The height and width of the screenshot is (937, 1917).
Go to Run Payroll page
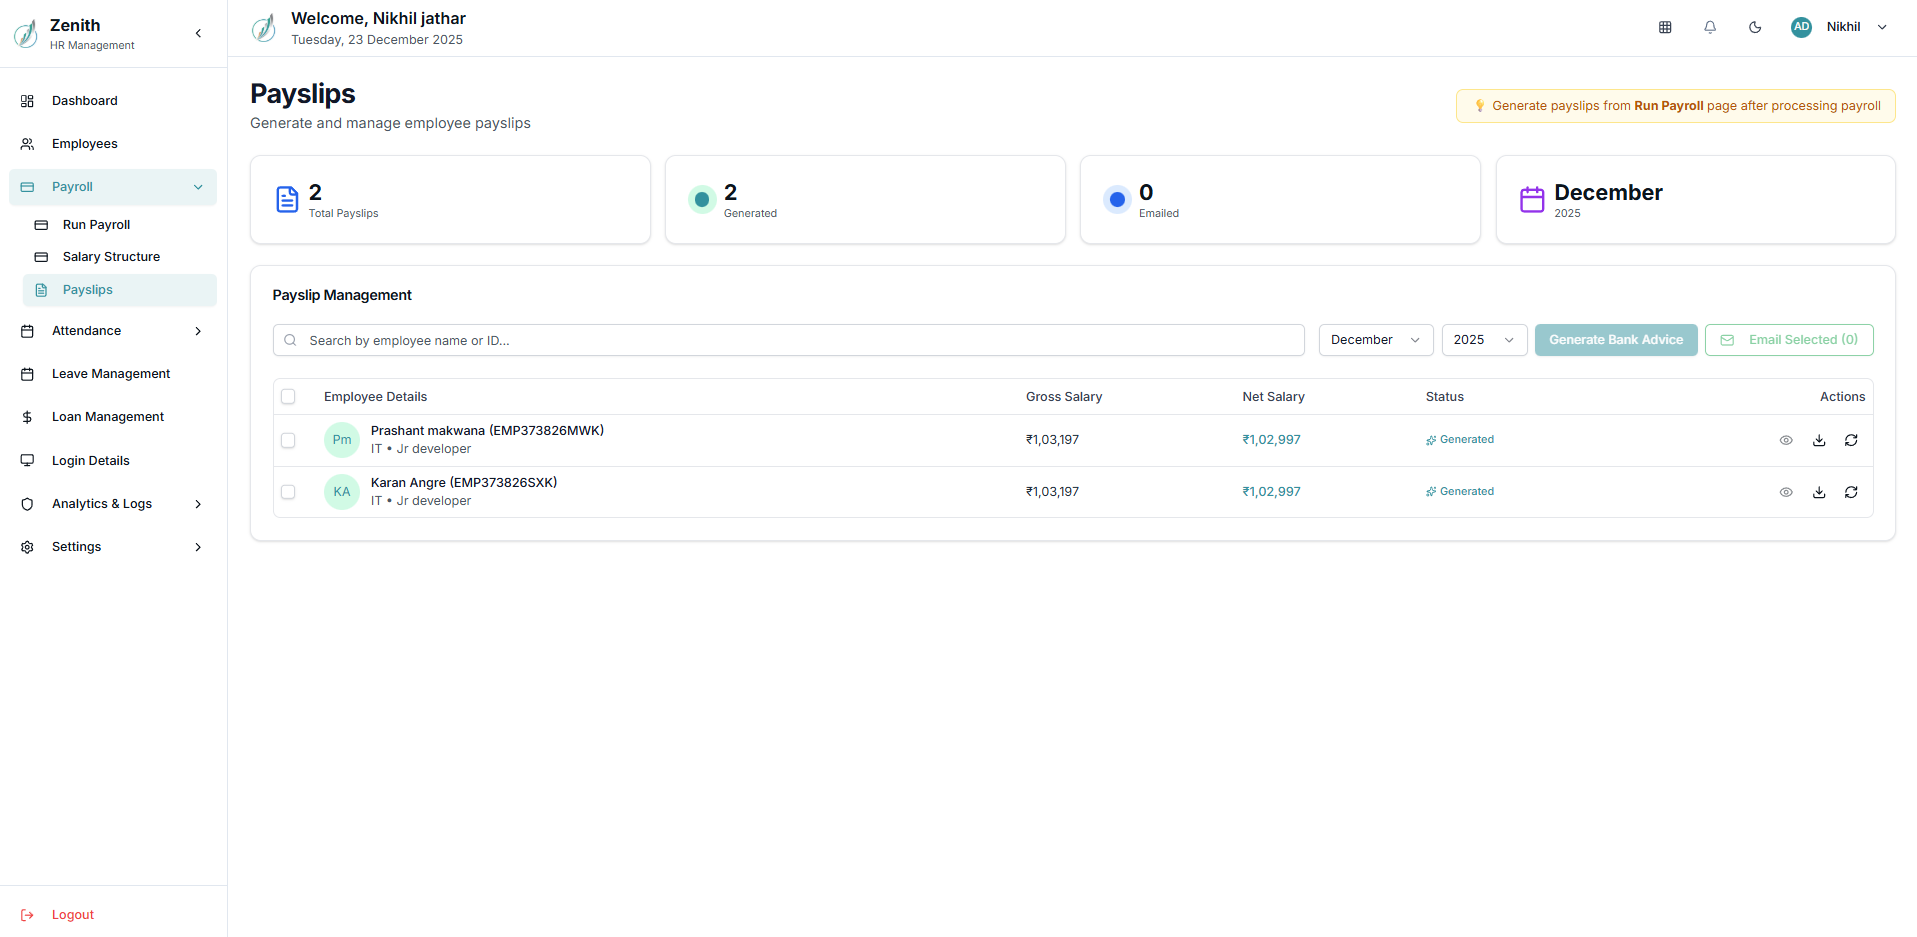(96, 225)
